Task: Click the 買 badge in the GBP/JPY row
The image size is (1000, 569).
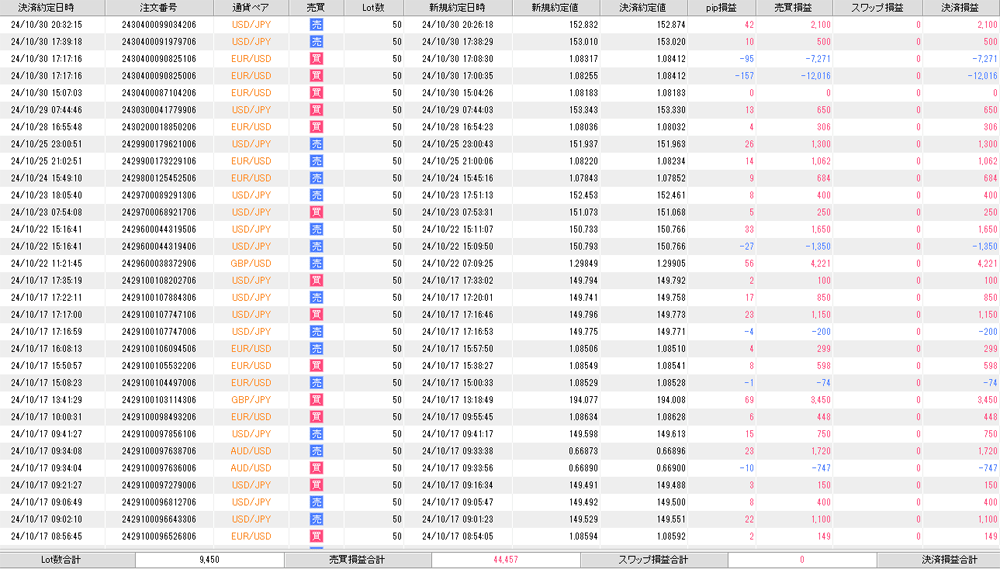Action: pyautogui.click(x=316, y=400)
